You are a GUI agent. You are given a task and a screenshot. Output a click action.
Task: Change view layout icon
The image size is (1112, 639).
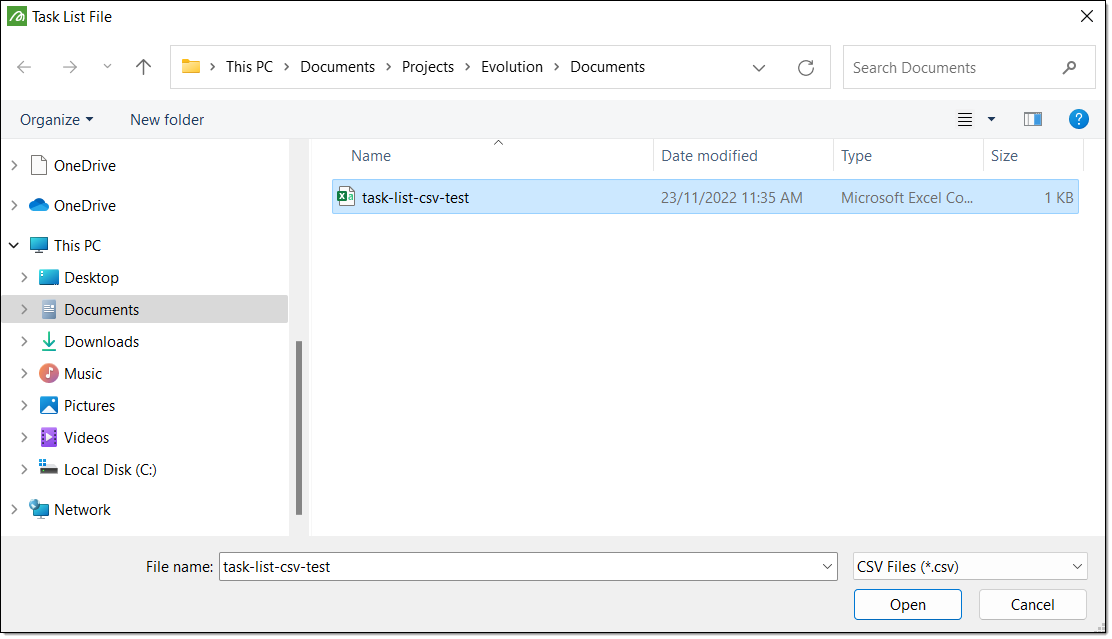tap(964, 119)
